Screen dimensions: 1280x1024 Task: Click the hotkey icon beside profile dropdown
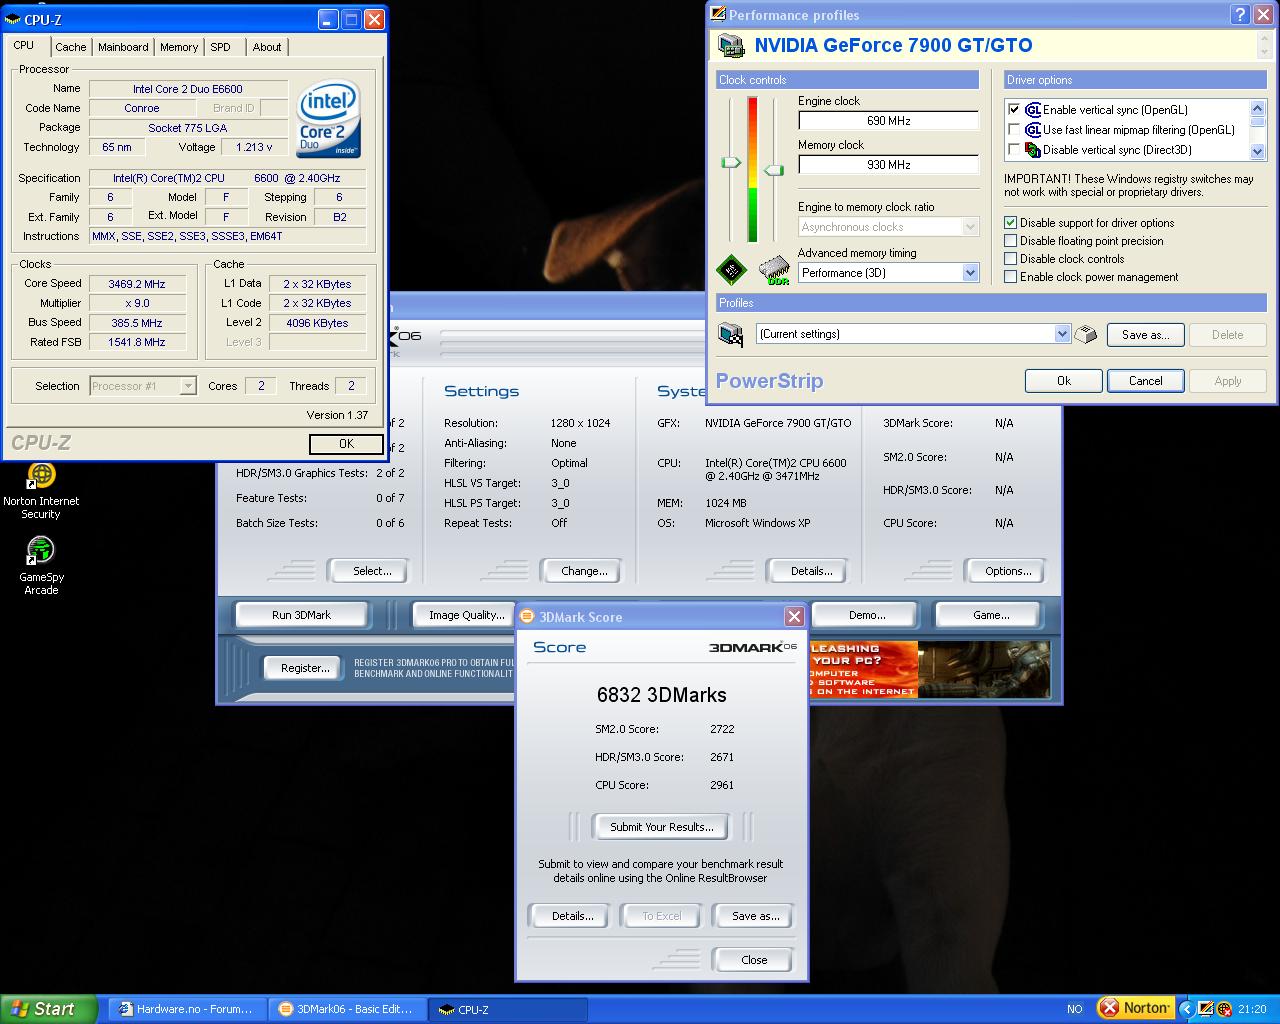[1086, 334]
